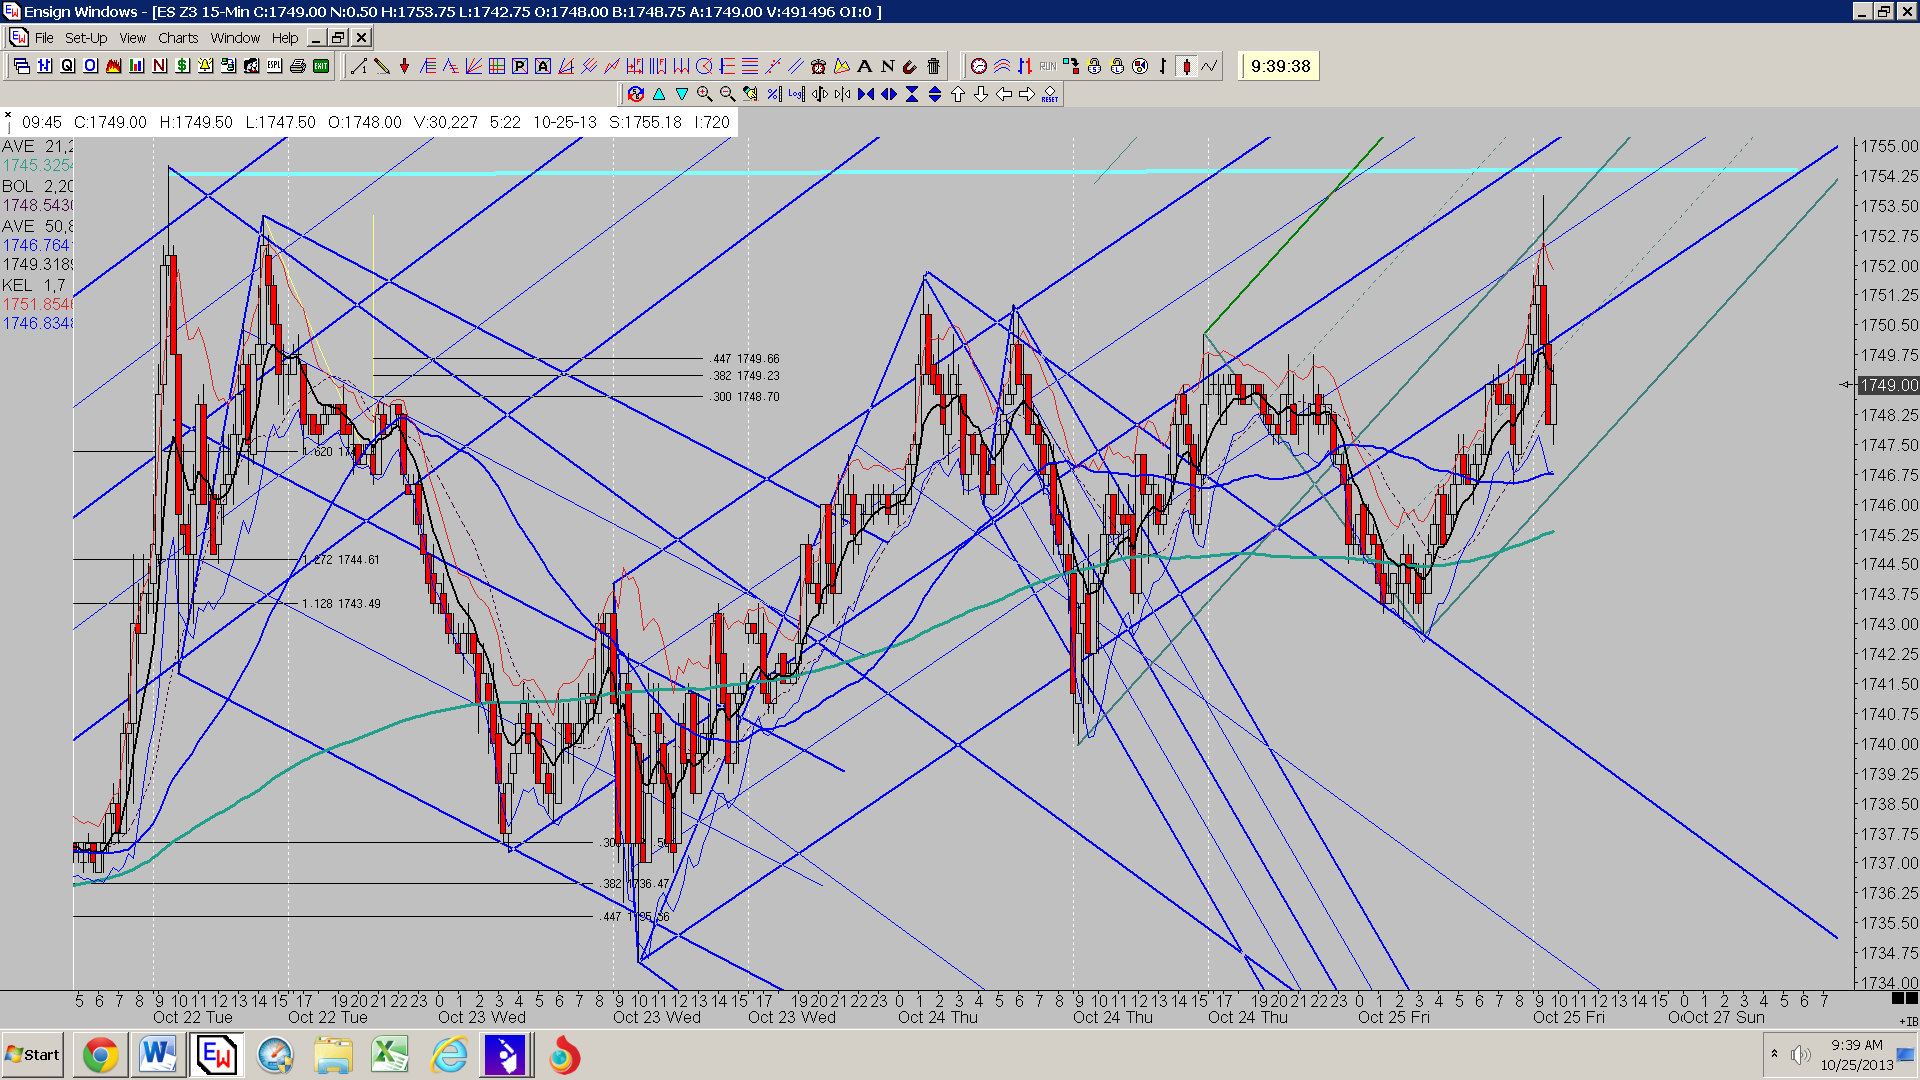Open Google Chrome from the taskbar
Image resolution: width=1920 pixels, height=1080 pixels.
(x=100, y=1055)
